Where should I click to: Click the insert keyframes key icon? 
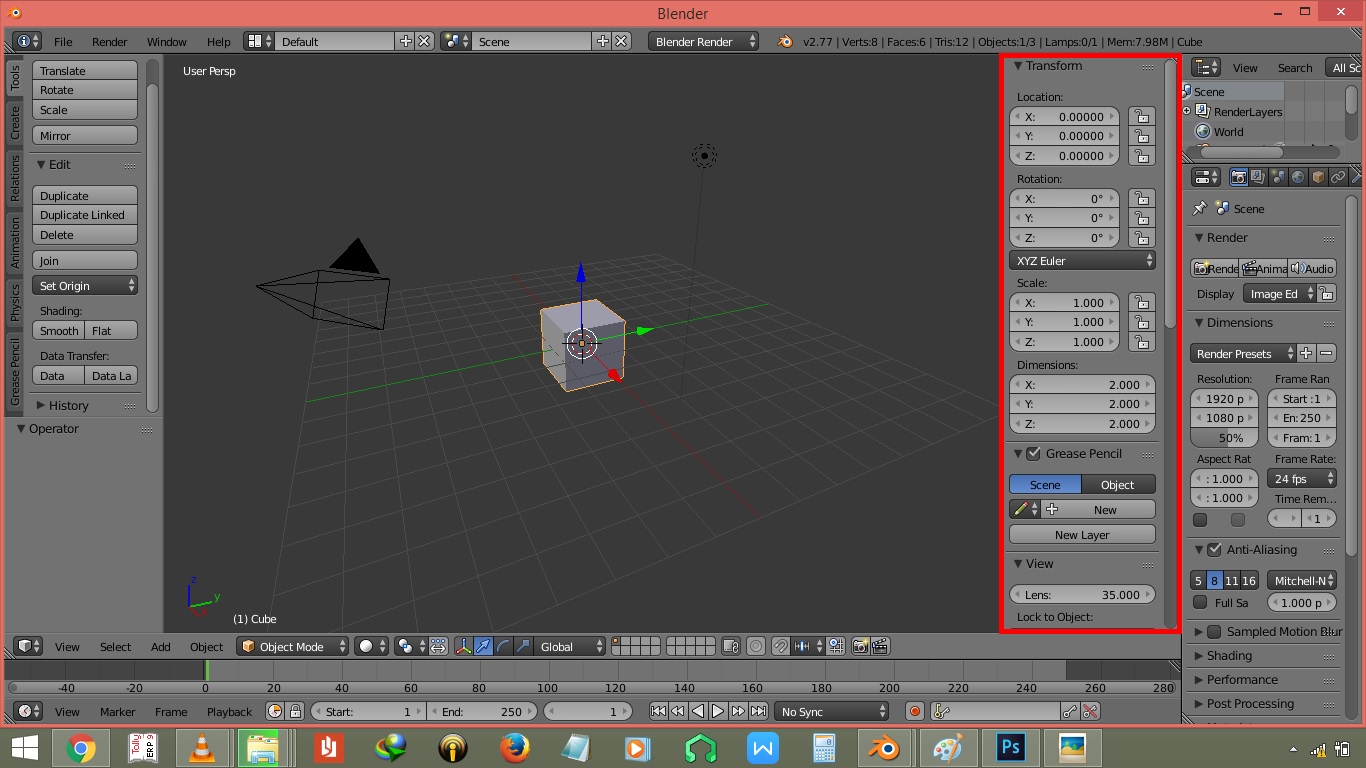pyautogui.click(x=1070, y=711)
